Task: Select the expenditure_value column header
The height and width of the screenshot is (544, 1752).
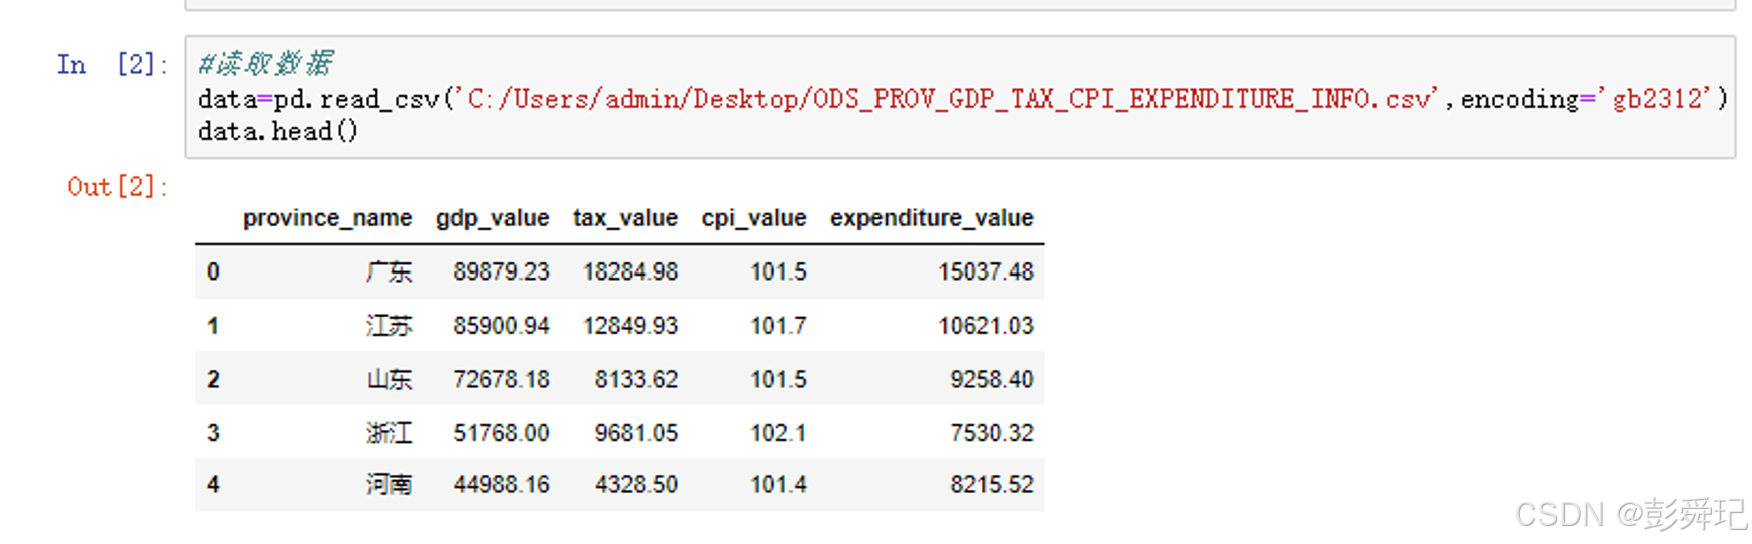Action: [x=931, y=218]
